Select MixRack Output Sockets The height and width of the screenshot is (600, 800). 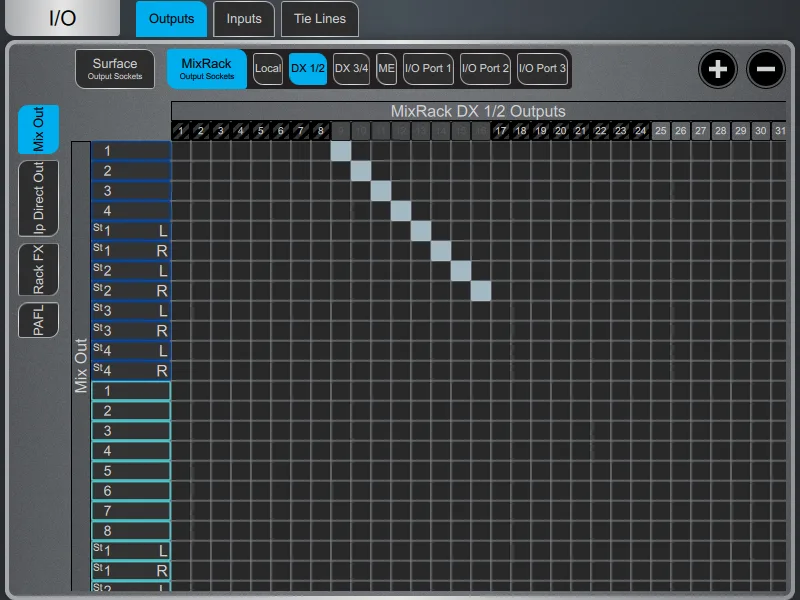[207, 69]
